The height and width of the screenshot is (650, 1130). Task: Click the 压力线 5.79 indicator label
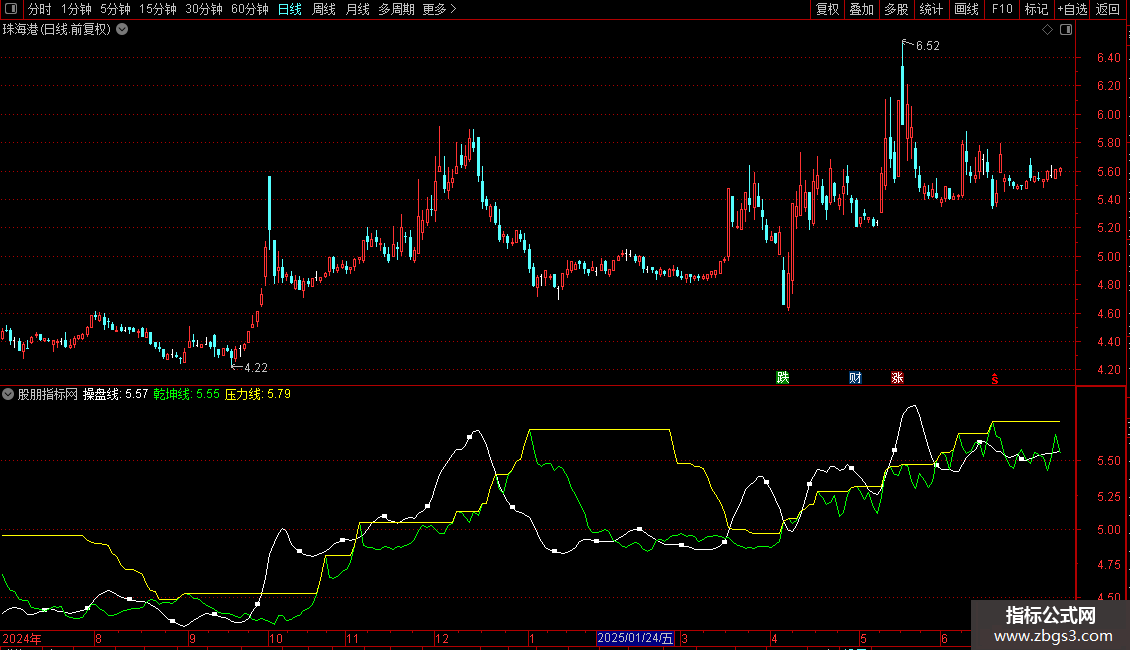[258, 394]
